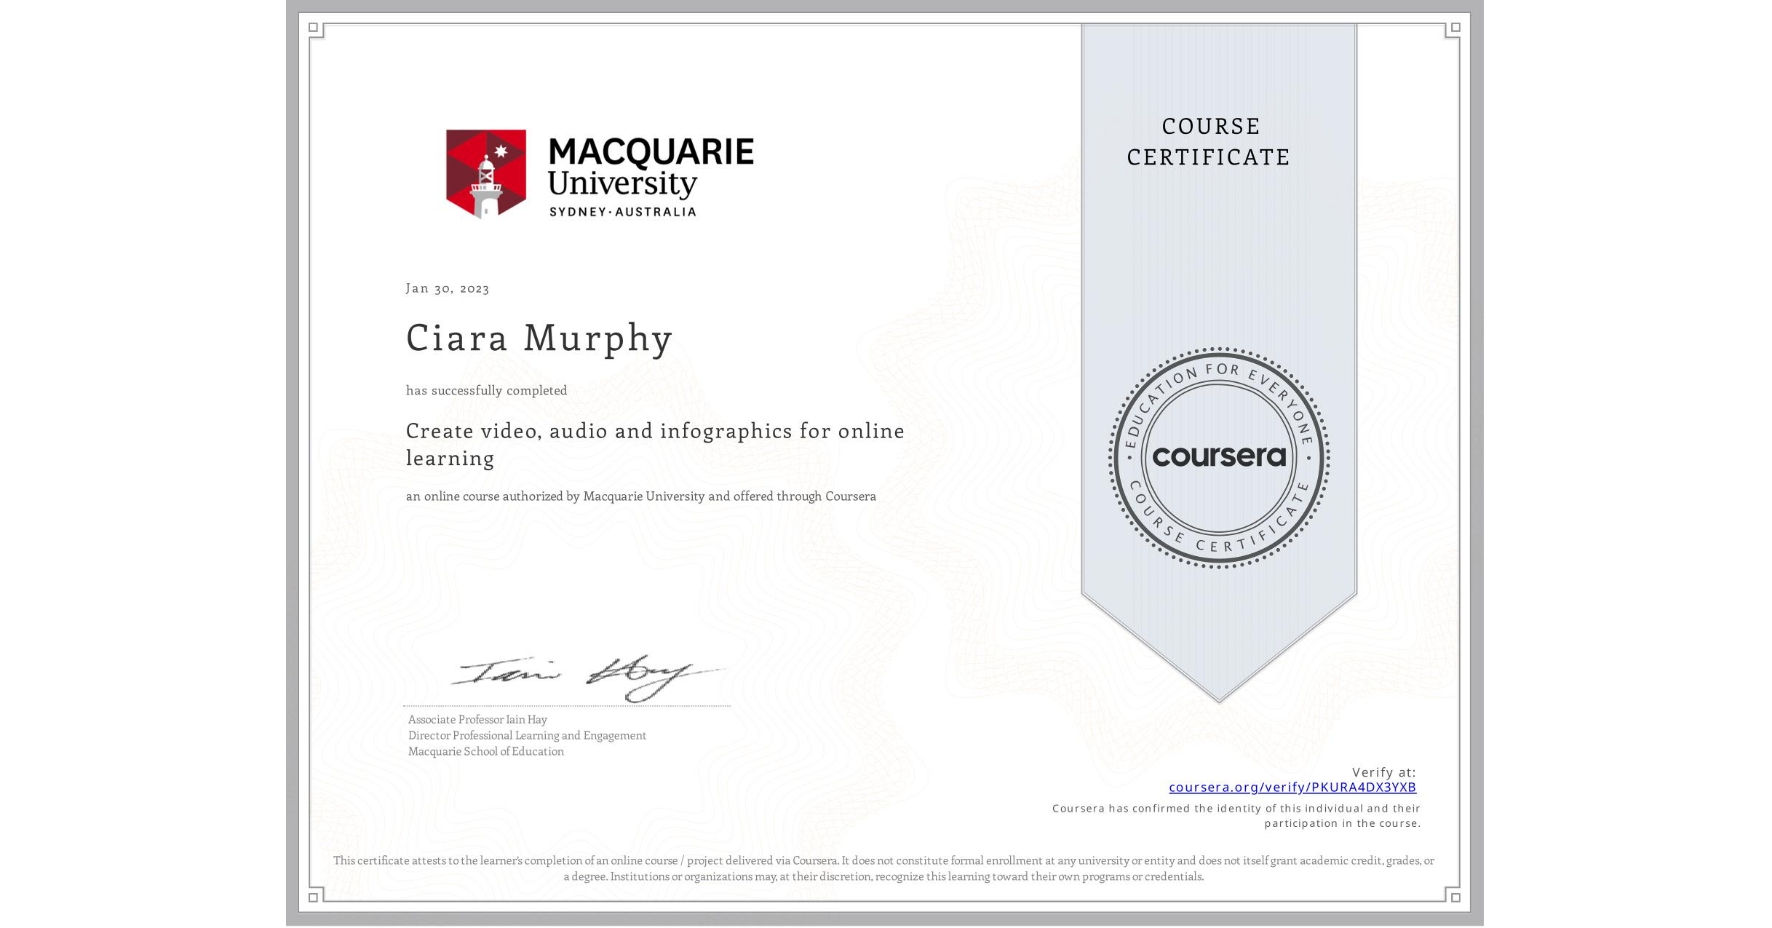Collapse the bottom disclaimer paragraph
The height and width of the screenshot is (928, 1772).
coord(884,866)
